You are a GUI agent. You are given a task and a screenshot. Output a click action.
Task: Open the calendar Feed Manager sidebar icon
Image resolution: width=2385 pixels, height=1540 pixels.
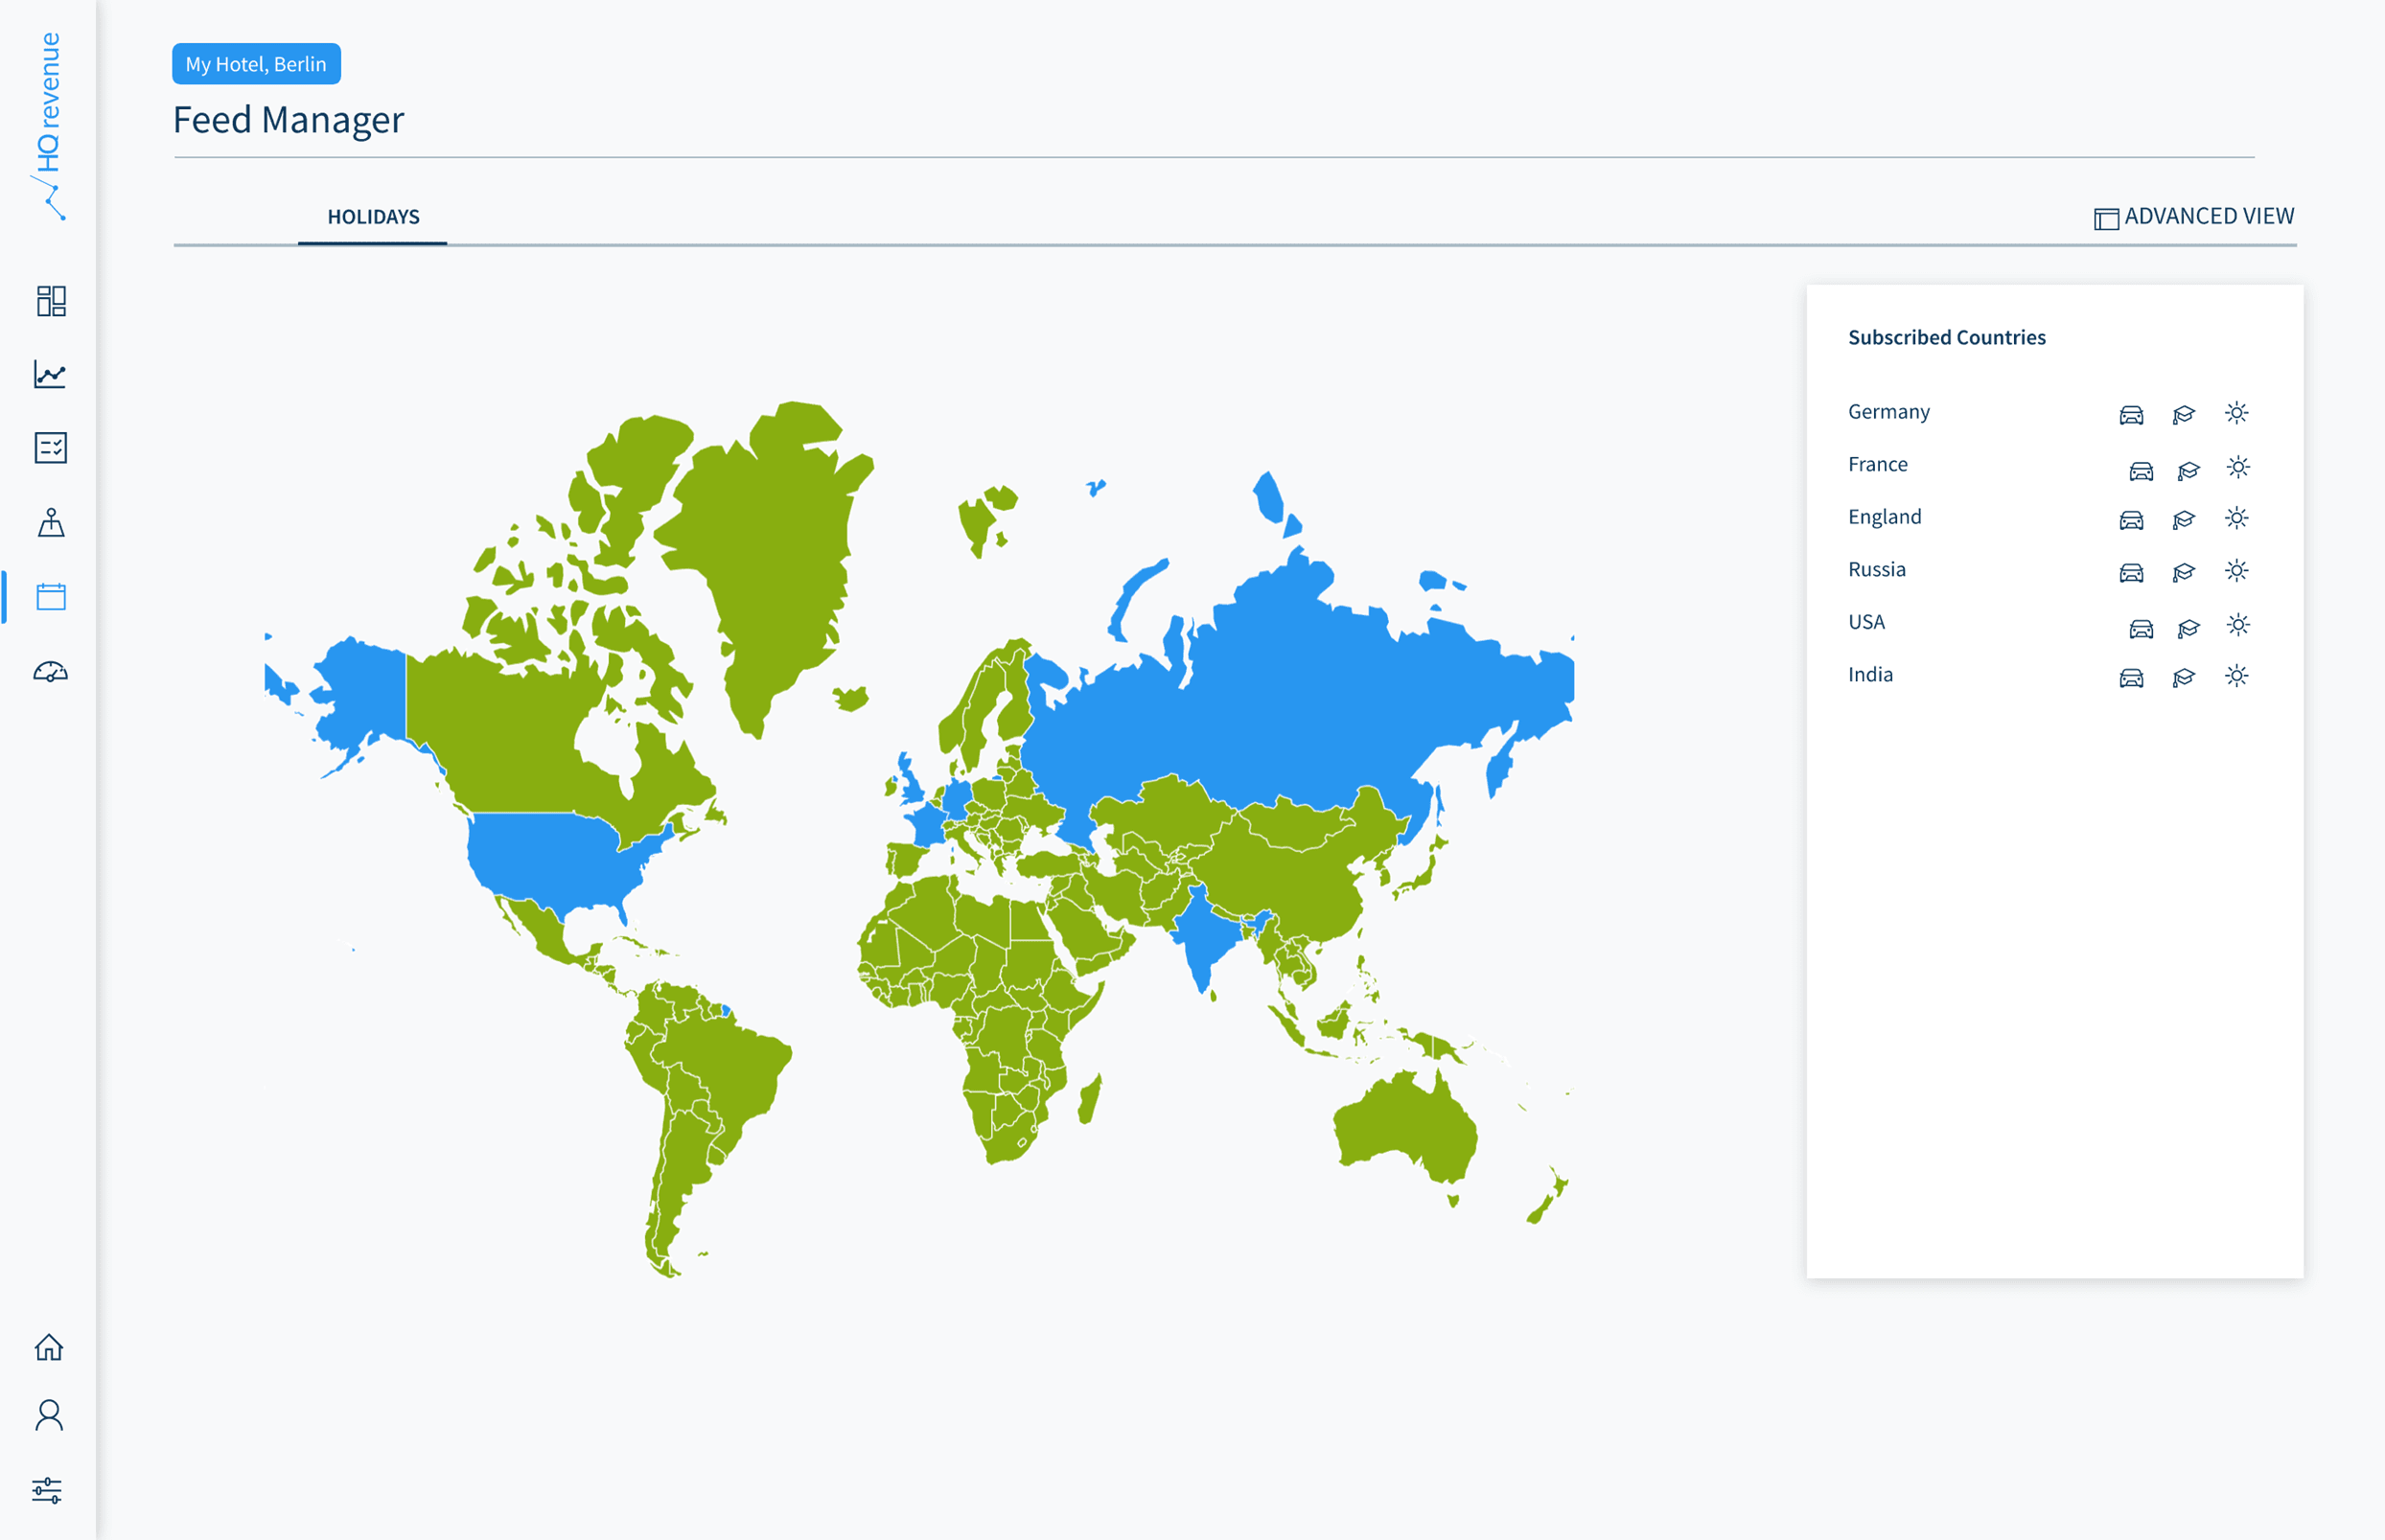pyautogui.click(x=51, y=596)
